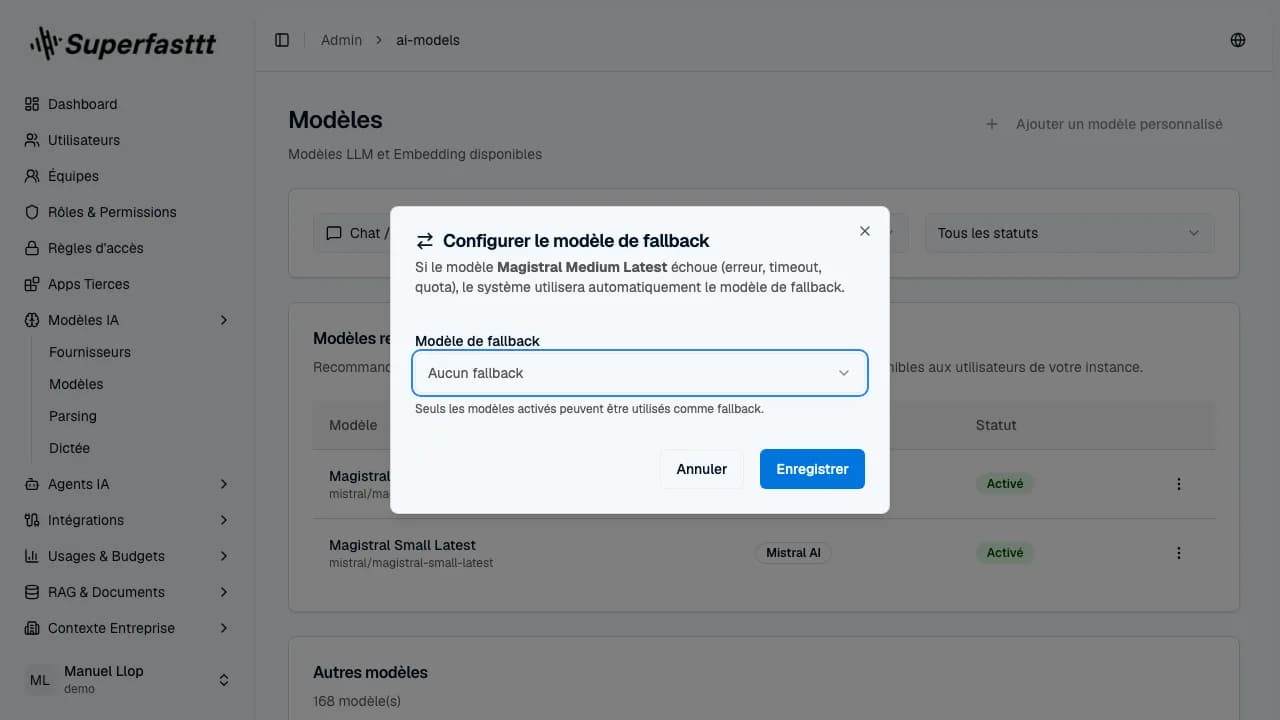
Task: Open the three-dot menu for Magistral Medium row
Action: [1179, 484]
